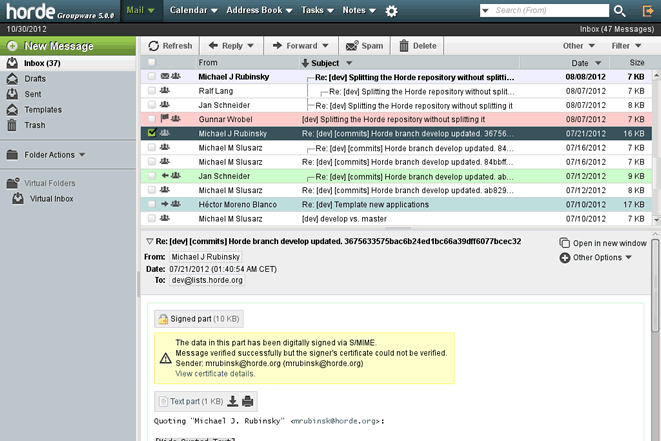Image resolution: width=661 pixels, height=441 pixels.
Task: Open the Tasks menu
Action: click(x=317, y=10)
